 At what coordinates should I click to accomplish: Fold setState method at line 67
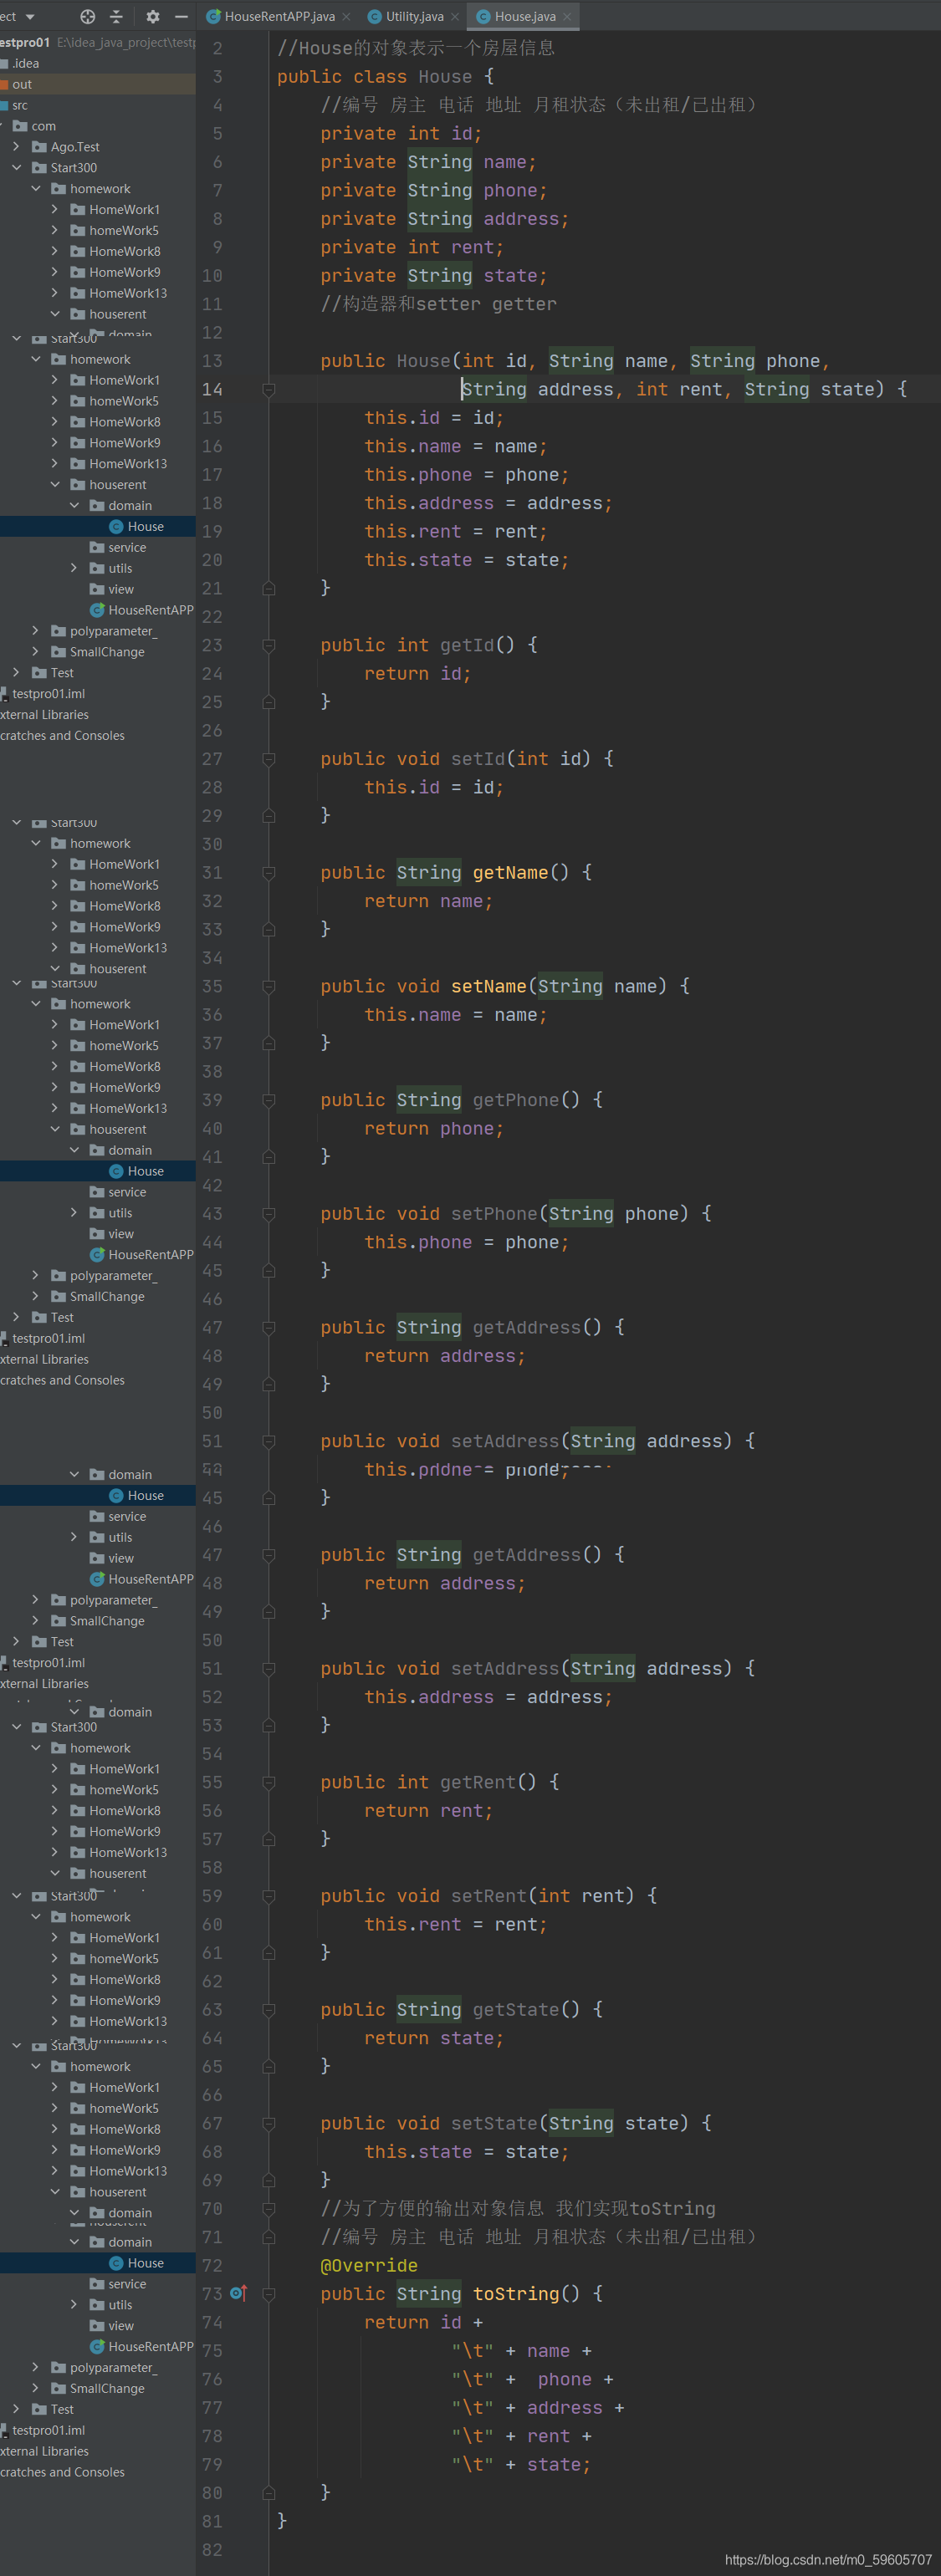(x=268, y=2124)
